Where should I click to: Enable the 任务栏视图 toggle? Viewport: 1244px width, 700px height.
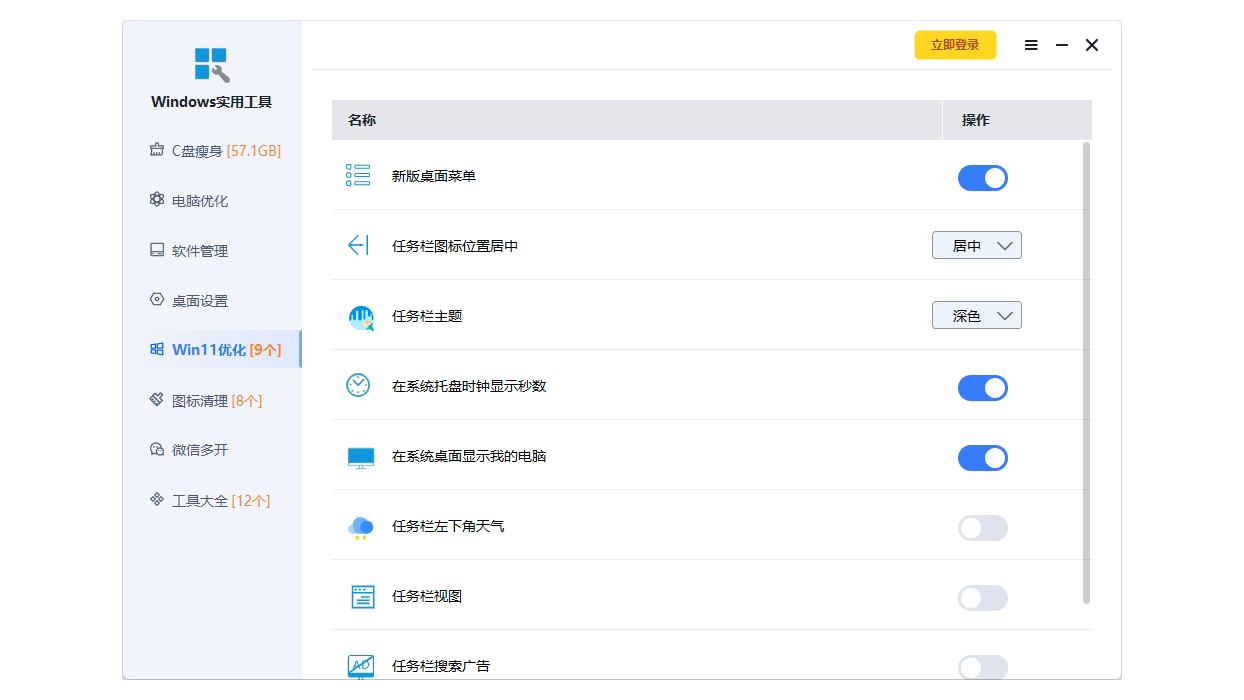[982, 598]
